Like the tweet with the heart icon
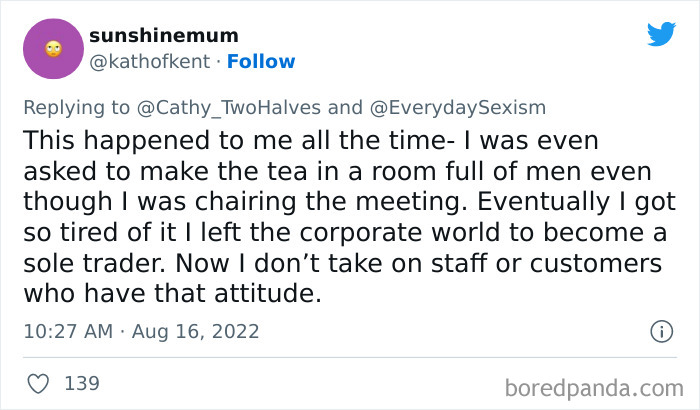Image resolution: width=700 pixels, height=410 pixels. pyautogui.click(x=39, y=383)
